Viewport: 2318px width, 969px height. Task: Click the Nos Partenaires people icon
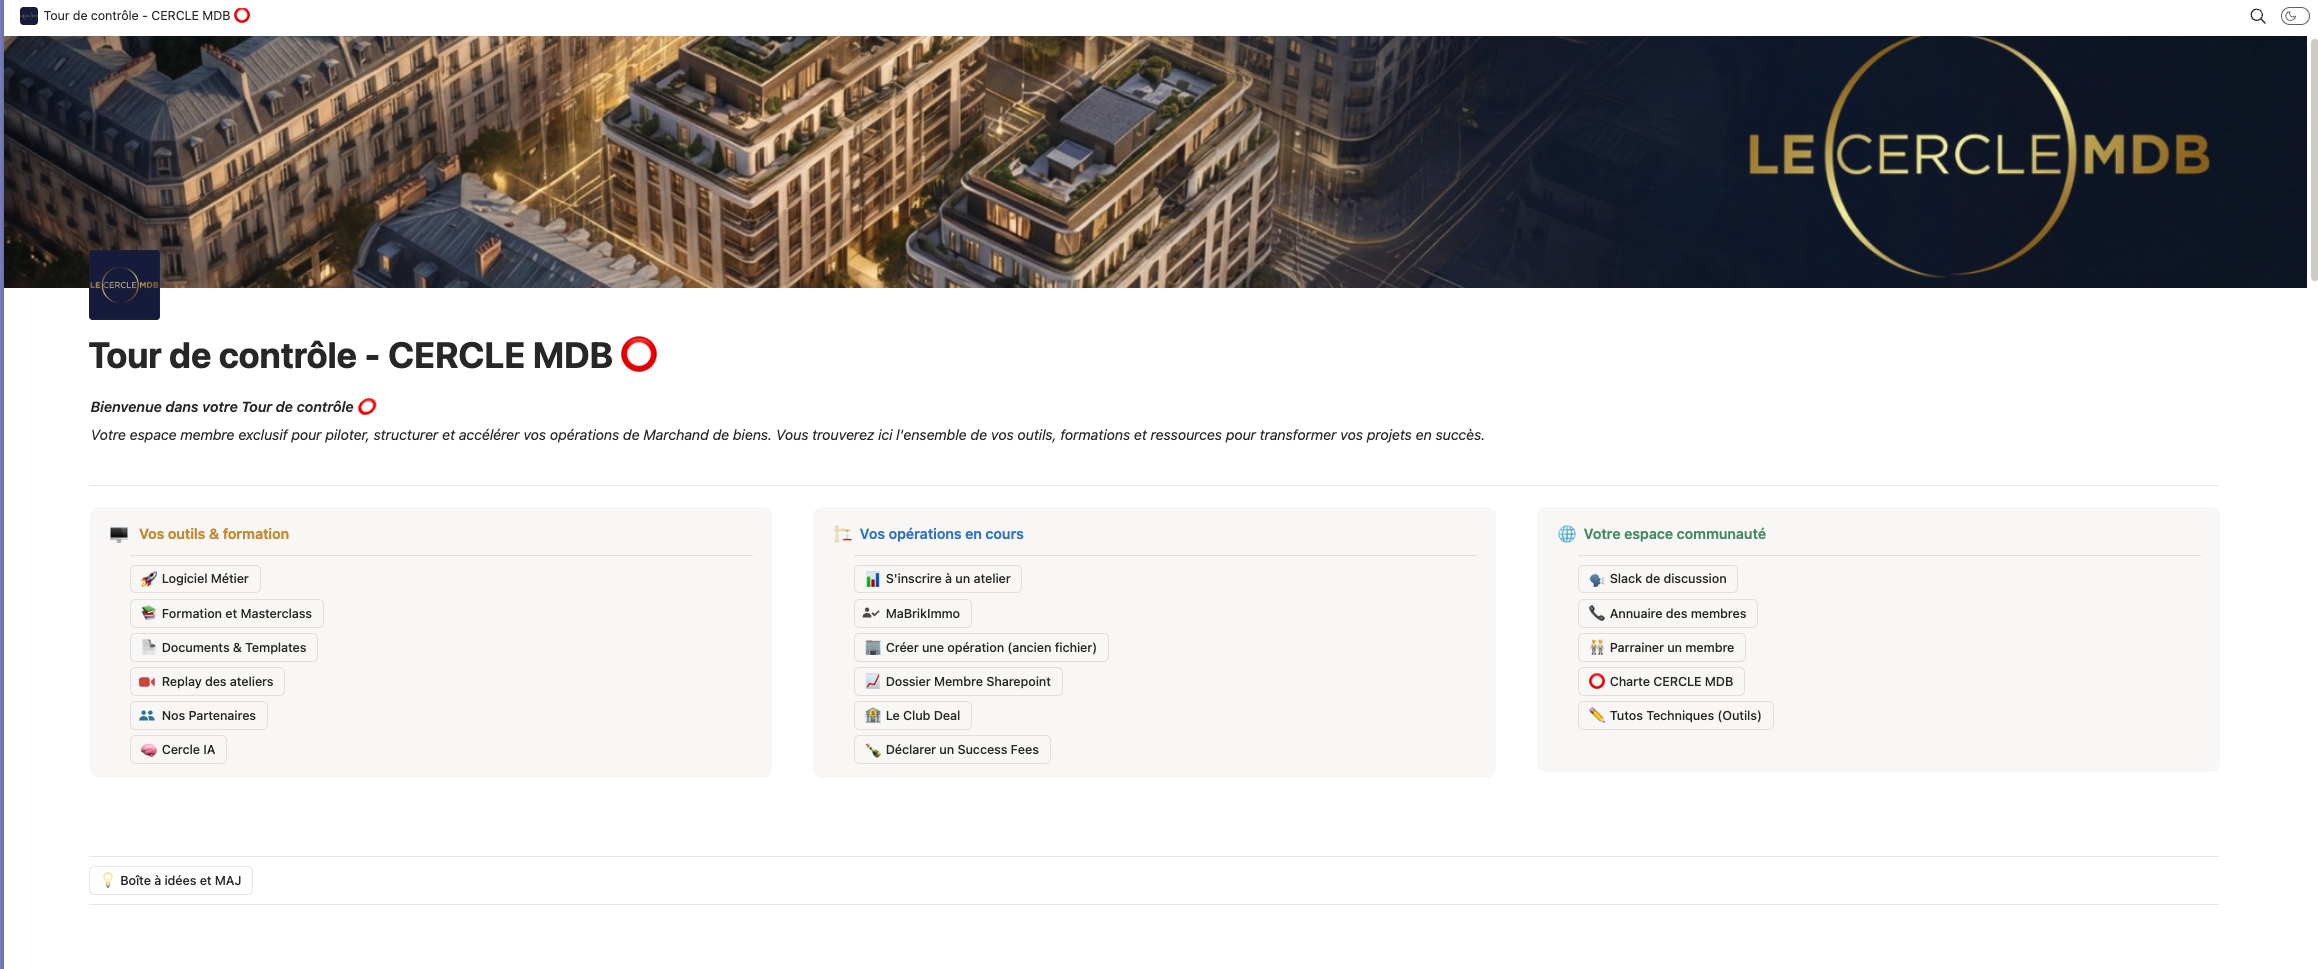[148, 716]
